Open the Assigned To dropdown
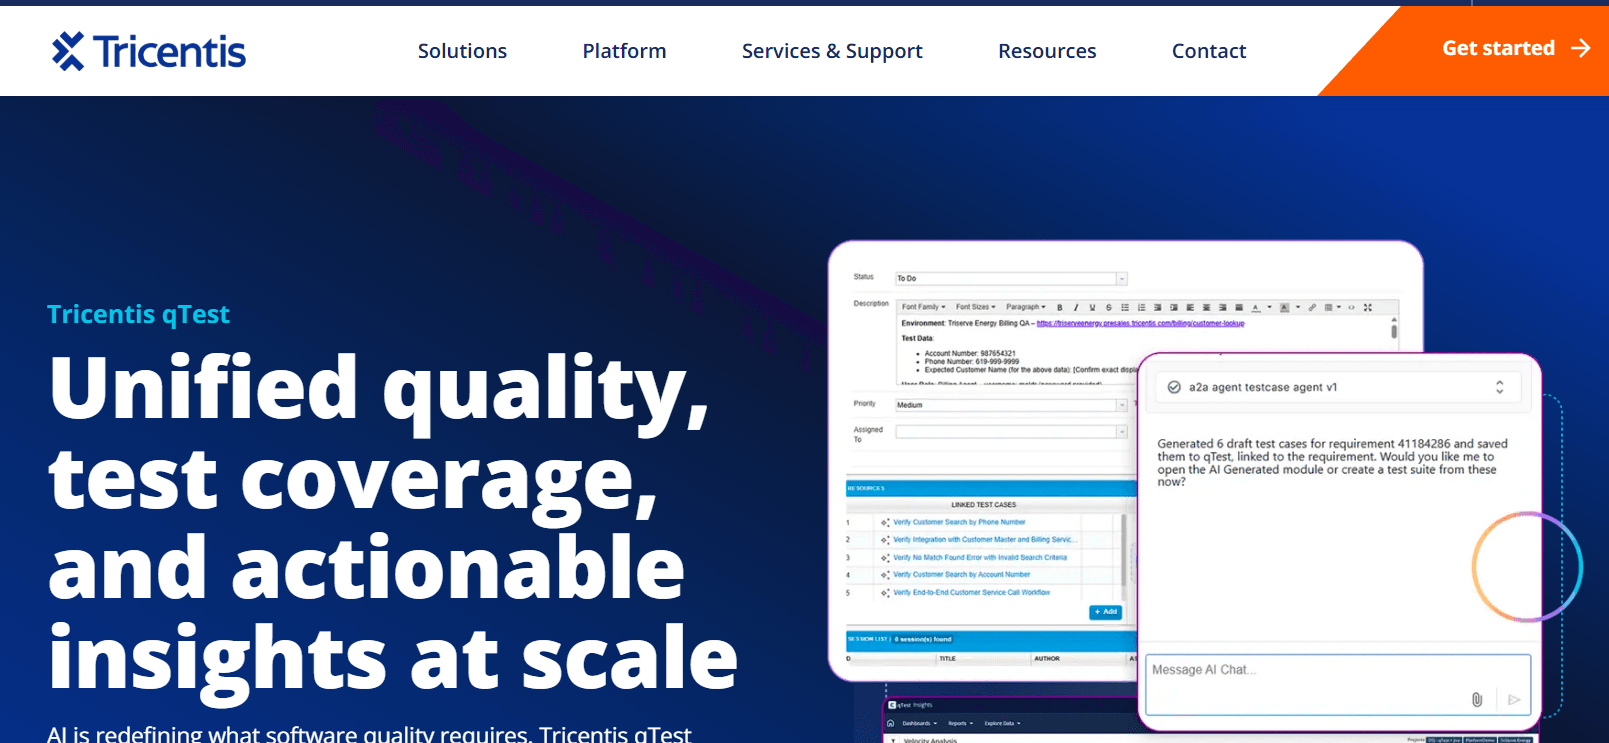 pyautogui.click(x=1011, y=432)
